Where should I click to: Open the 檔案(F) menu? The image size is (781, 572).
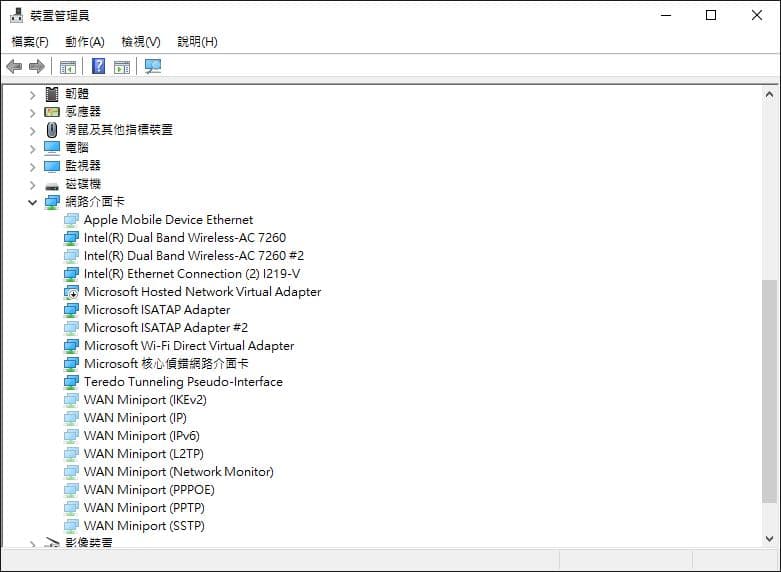pos(30,42)
